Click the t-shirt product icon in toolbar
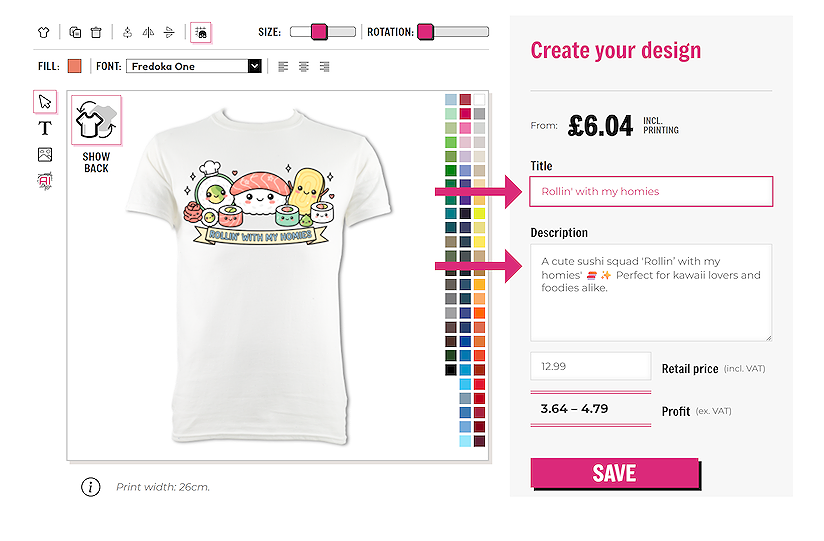The image size is (824, 541). pos(43,32)
